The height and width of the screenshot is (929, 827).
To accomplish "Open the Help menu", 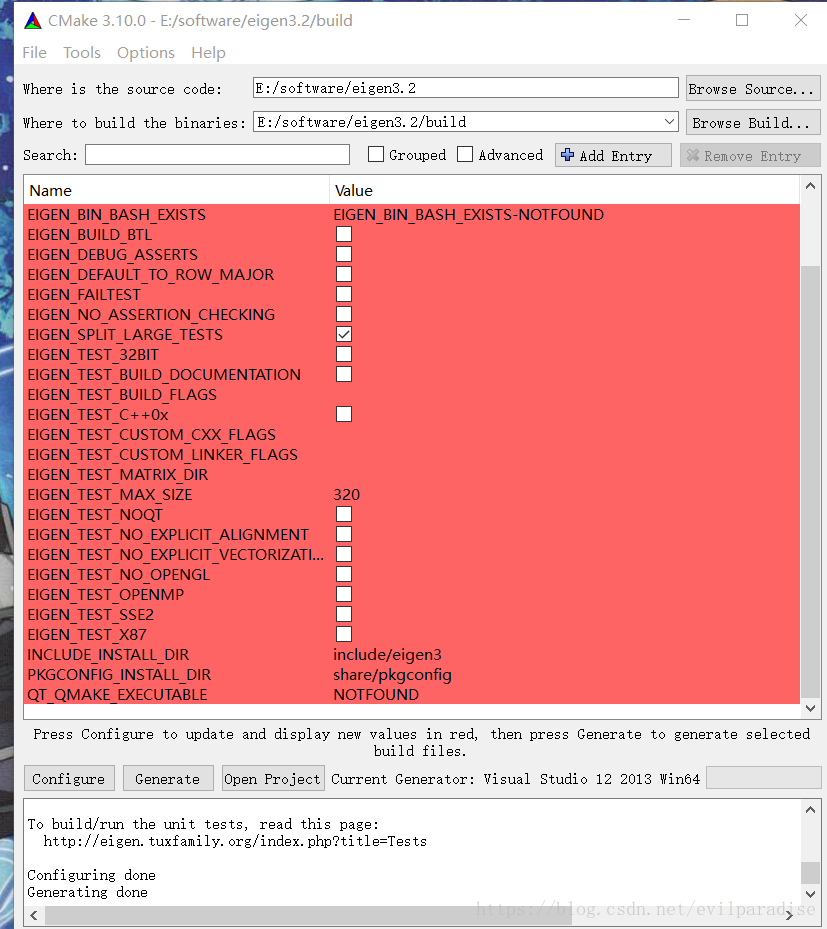I will tap(208, 53).
